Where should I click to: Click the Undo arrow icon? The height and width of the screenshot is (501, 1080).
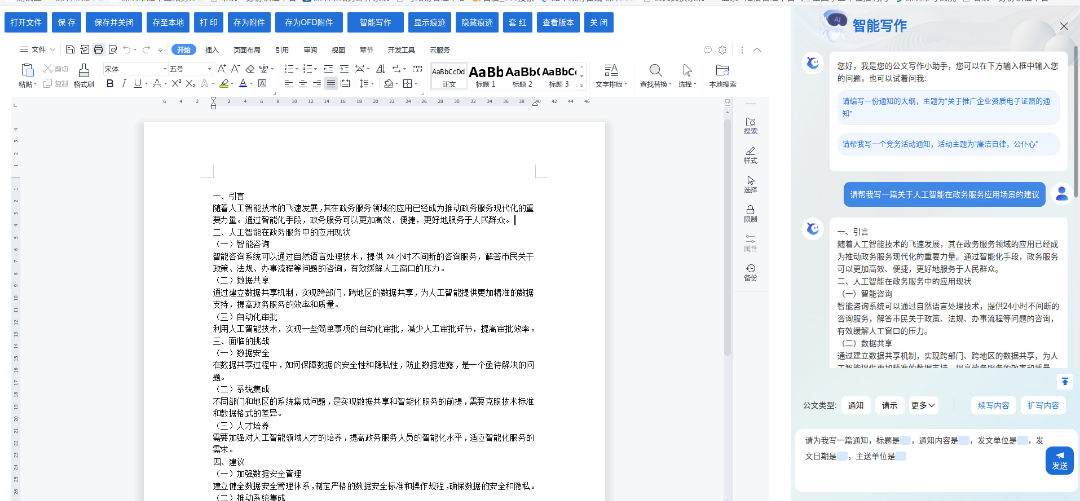coord(127,50)
